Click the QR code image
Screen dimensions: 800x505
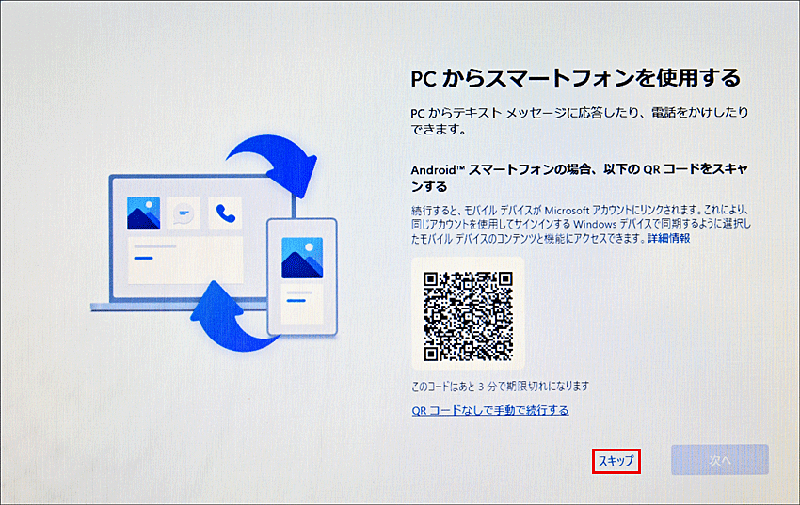click(468, 316)
